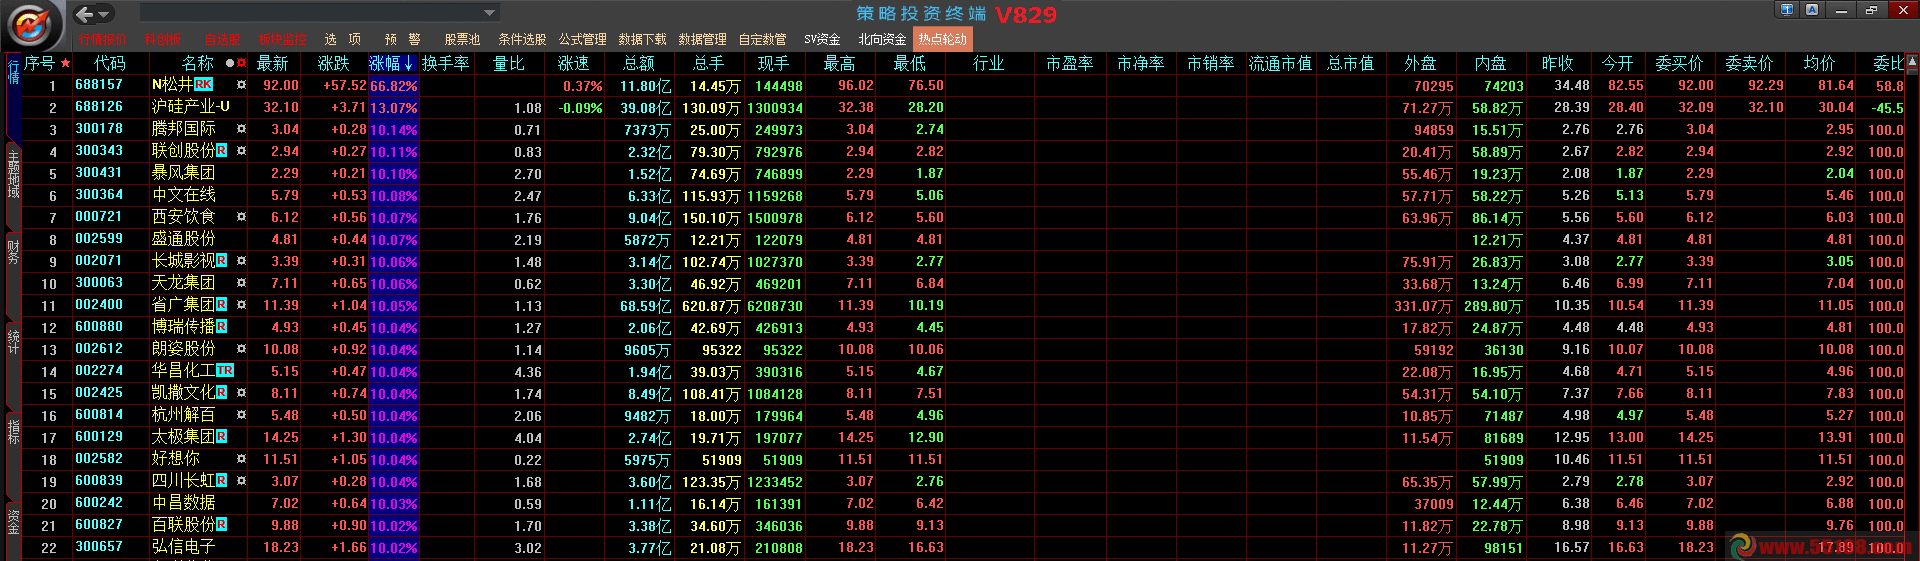Open 股票池 menu
The height and width of the screenshot is (561, 1920).
click(x=462, y=39)
